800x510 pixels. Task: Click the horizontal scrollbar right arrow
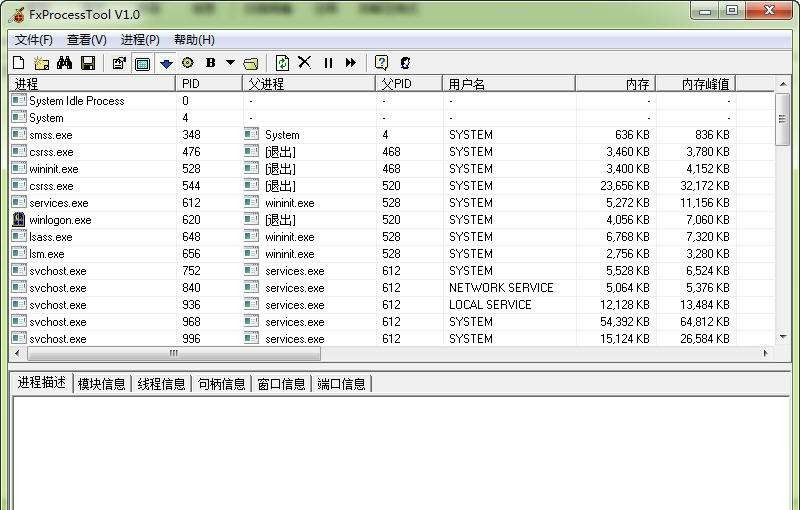pyautogui.click(x=765, y=353)
